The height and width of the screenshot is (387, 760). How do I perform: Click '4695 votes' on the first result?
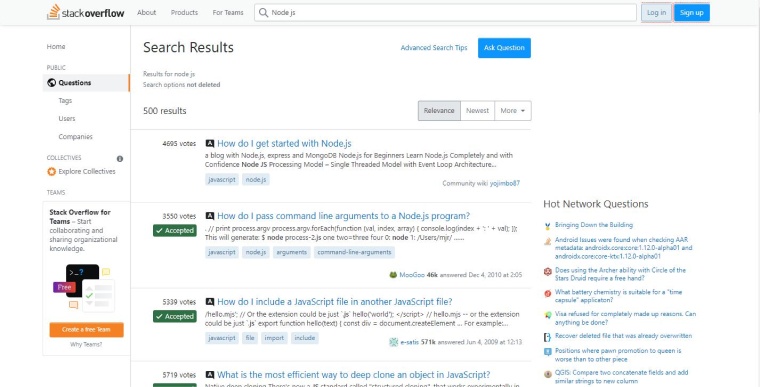179,144
